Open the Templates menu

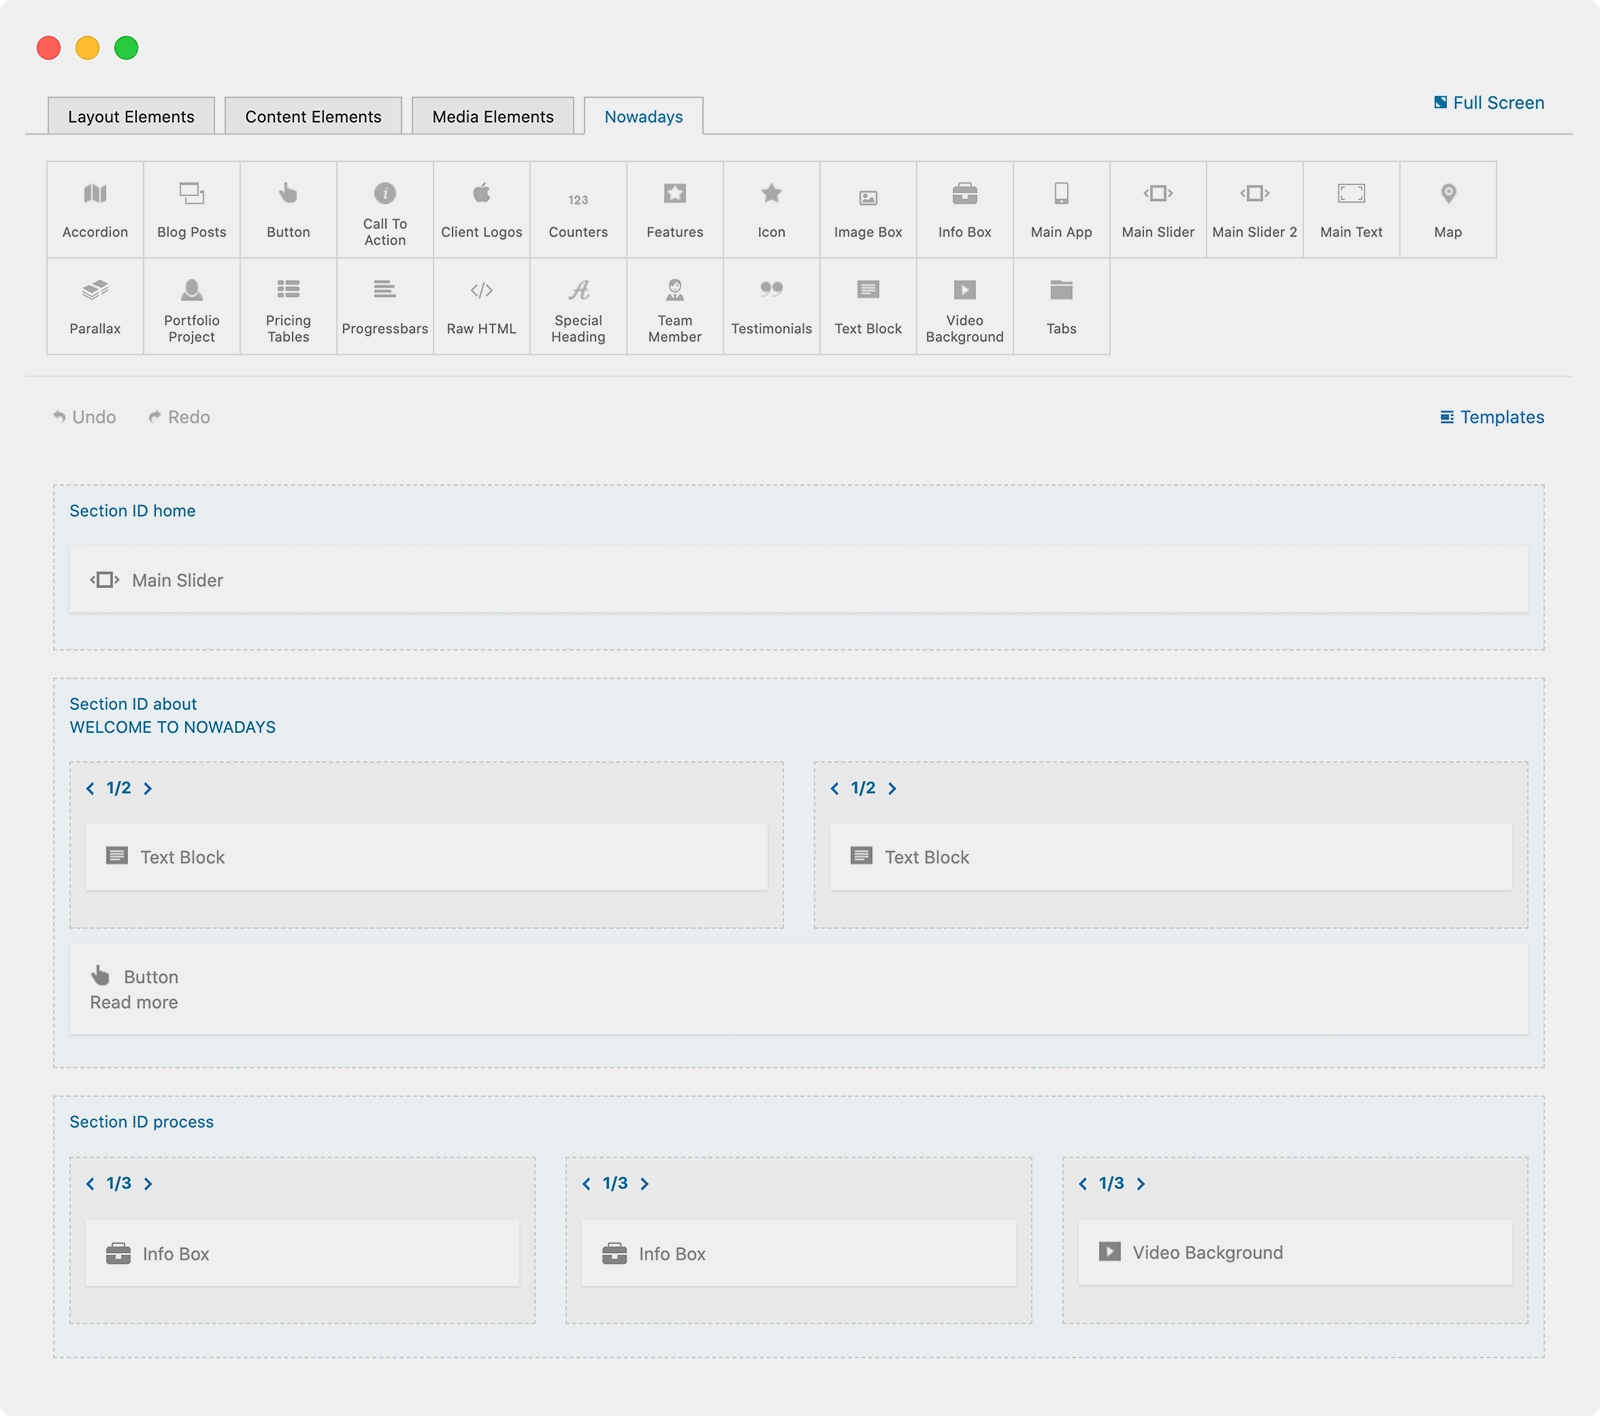1491,417
